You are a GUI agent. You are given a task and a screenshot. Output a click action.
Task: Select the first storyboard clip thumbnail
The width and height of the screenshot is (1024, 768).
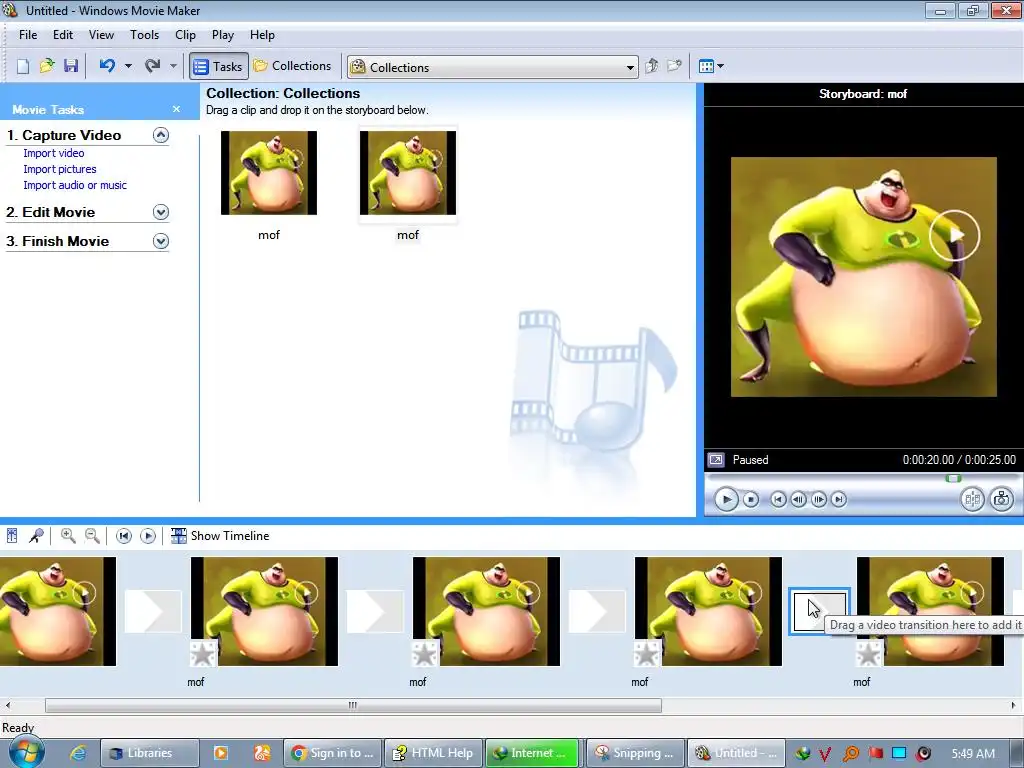pyautogui.click(x=57, y=611)
